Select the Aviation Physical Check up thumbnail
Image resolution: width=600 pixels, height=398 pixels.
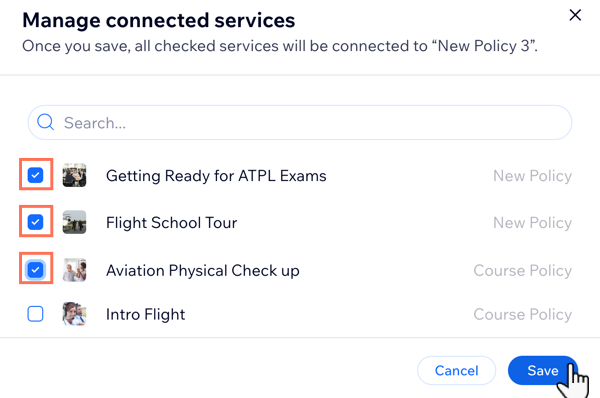(x=74, y=270)
